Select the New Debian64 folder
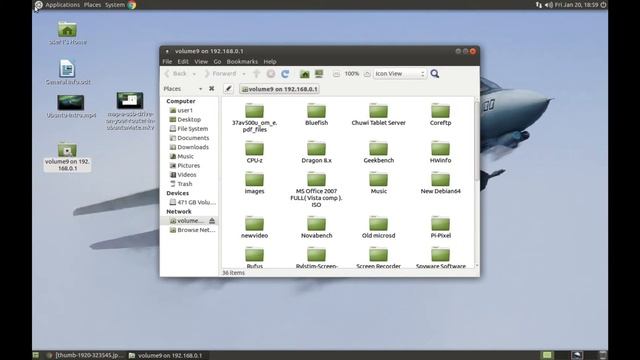Viewport: 640px width, 360px height. click(440, 183)
